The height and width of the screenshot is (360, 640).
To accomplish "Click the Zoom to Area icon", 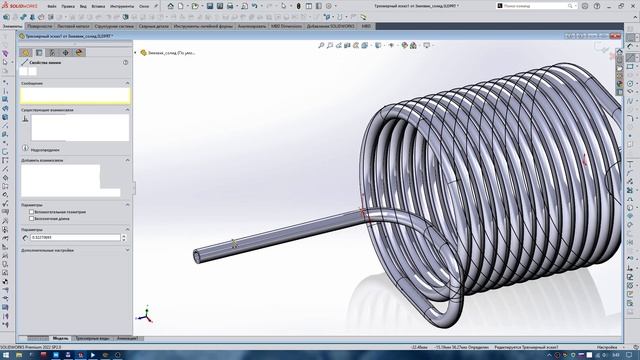I will [330, 45].
